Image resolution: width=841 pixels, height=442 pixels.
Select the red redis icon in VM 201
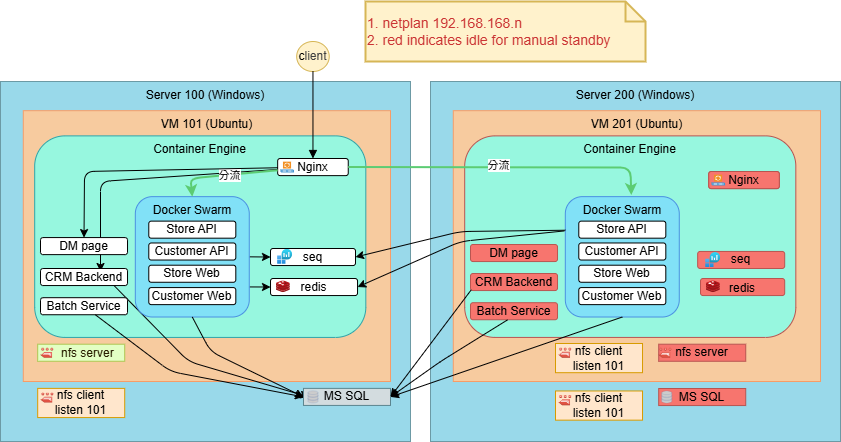pyautogui.click(x=713, y=287)
